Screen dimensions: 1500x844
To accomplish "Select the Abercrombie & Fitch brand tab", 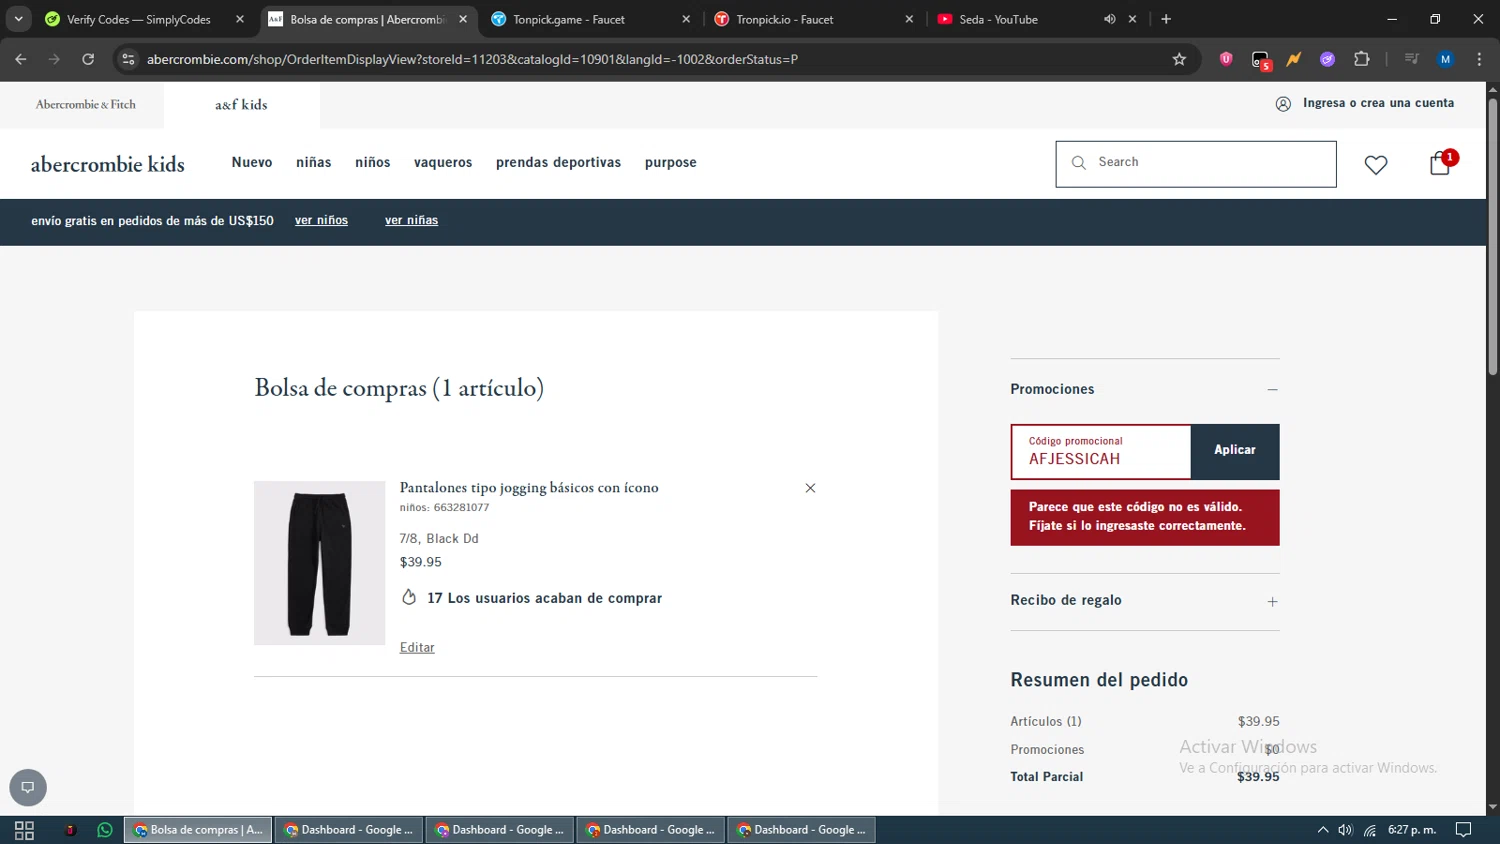I will 85,104.
